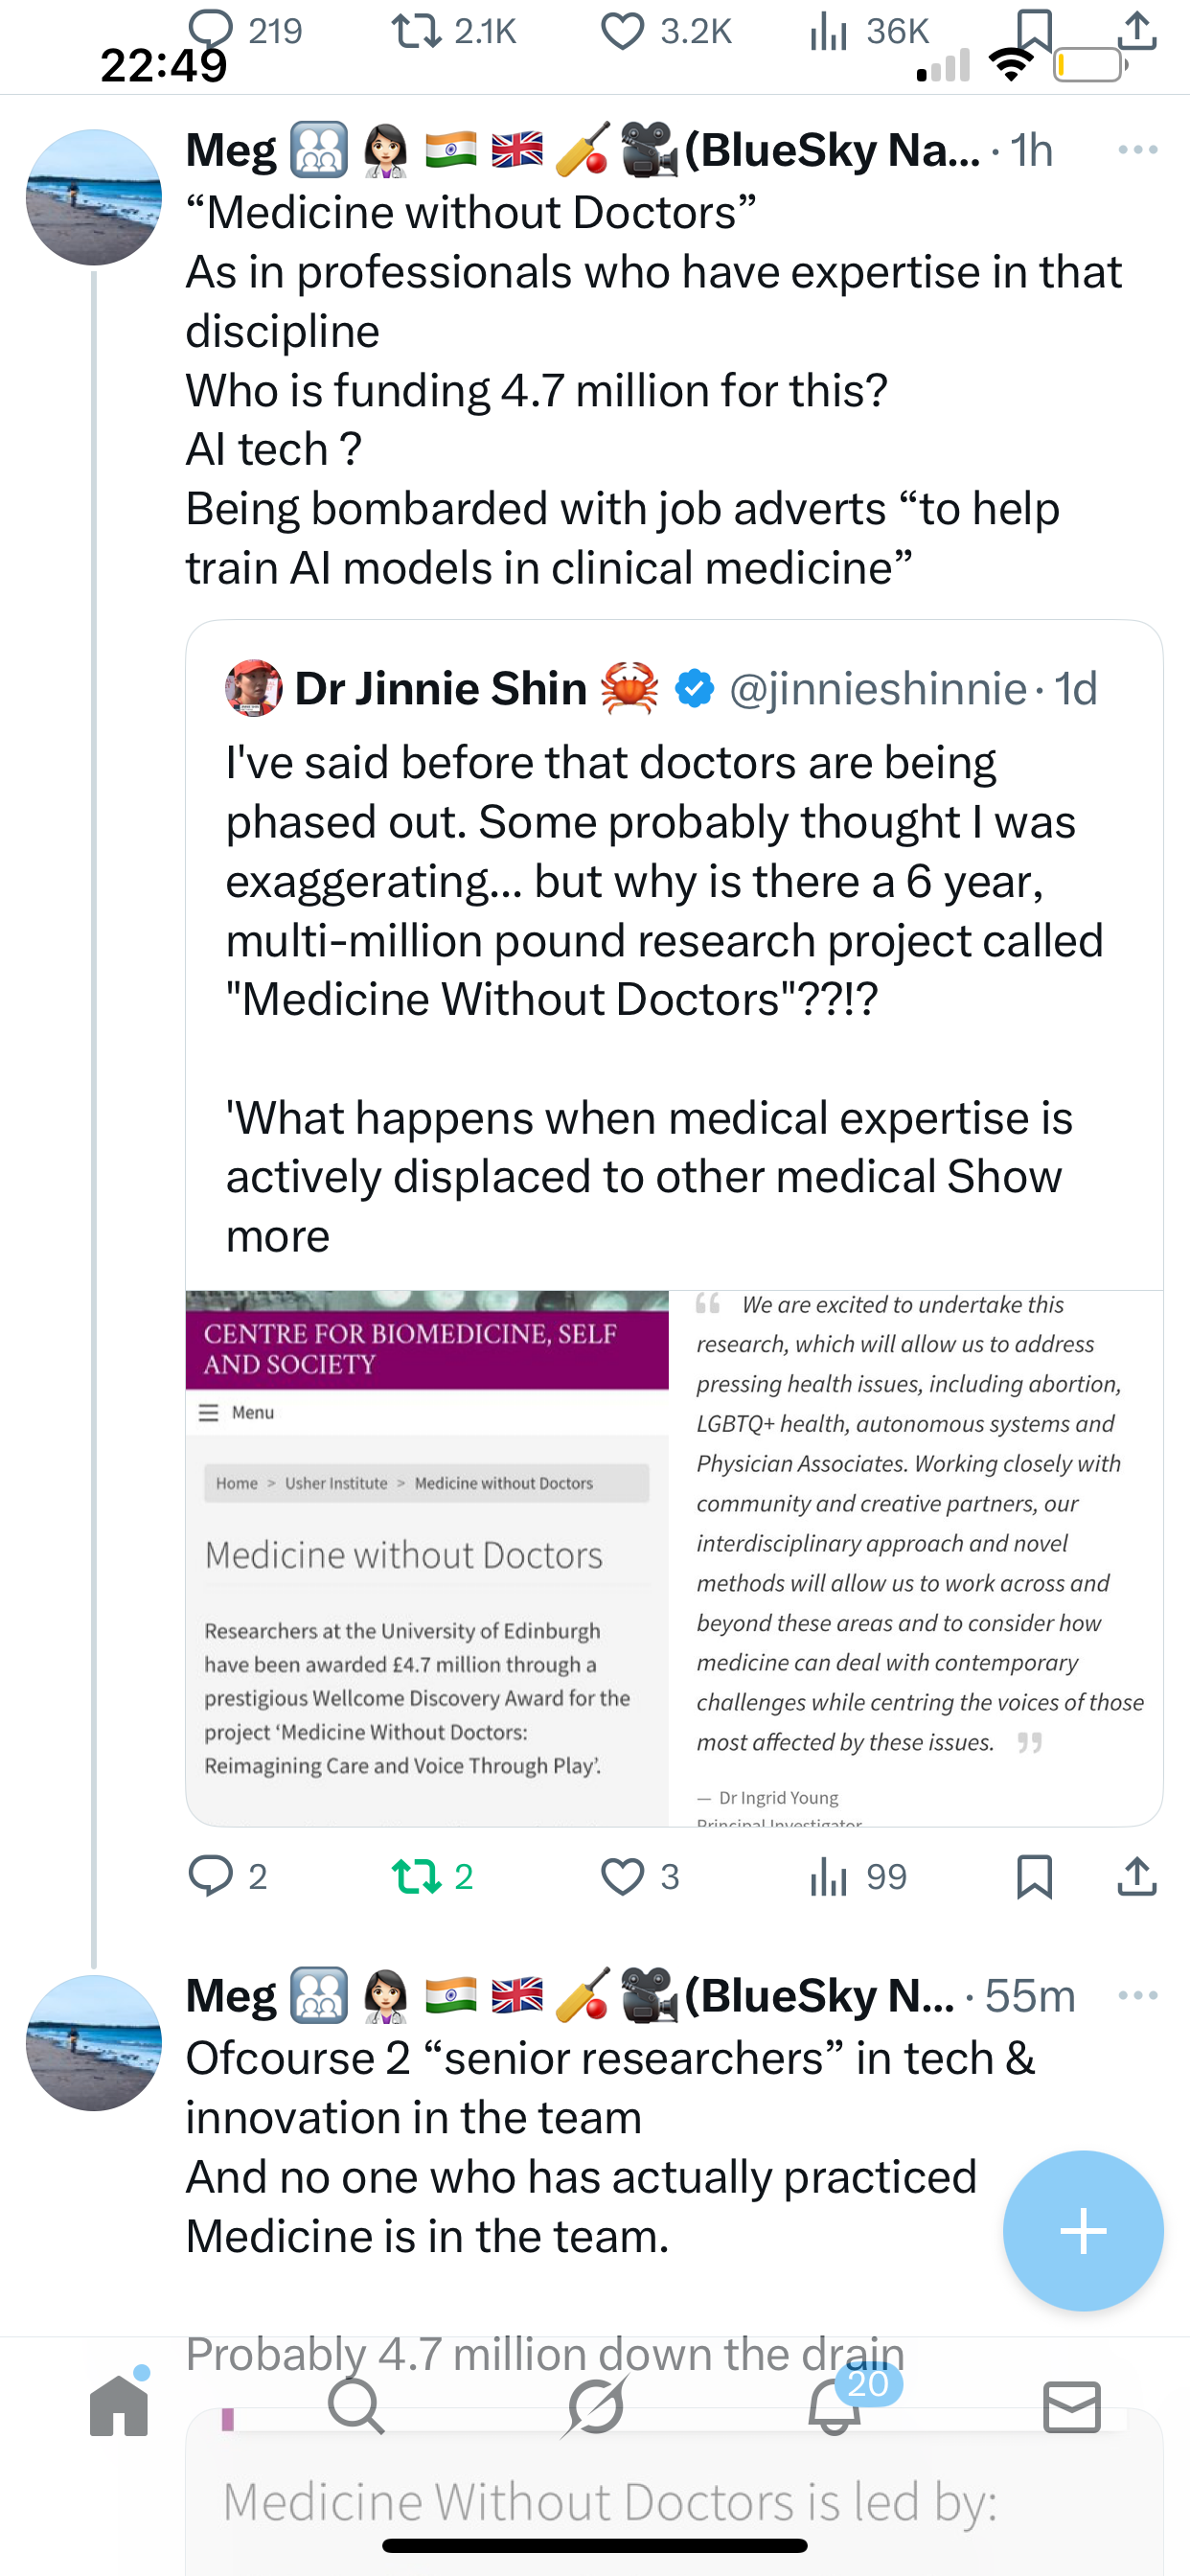
Task: Share Meg's quote tweet
Action: [x=1137, y=1876]
